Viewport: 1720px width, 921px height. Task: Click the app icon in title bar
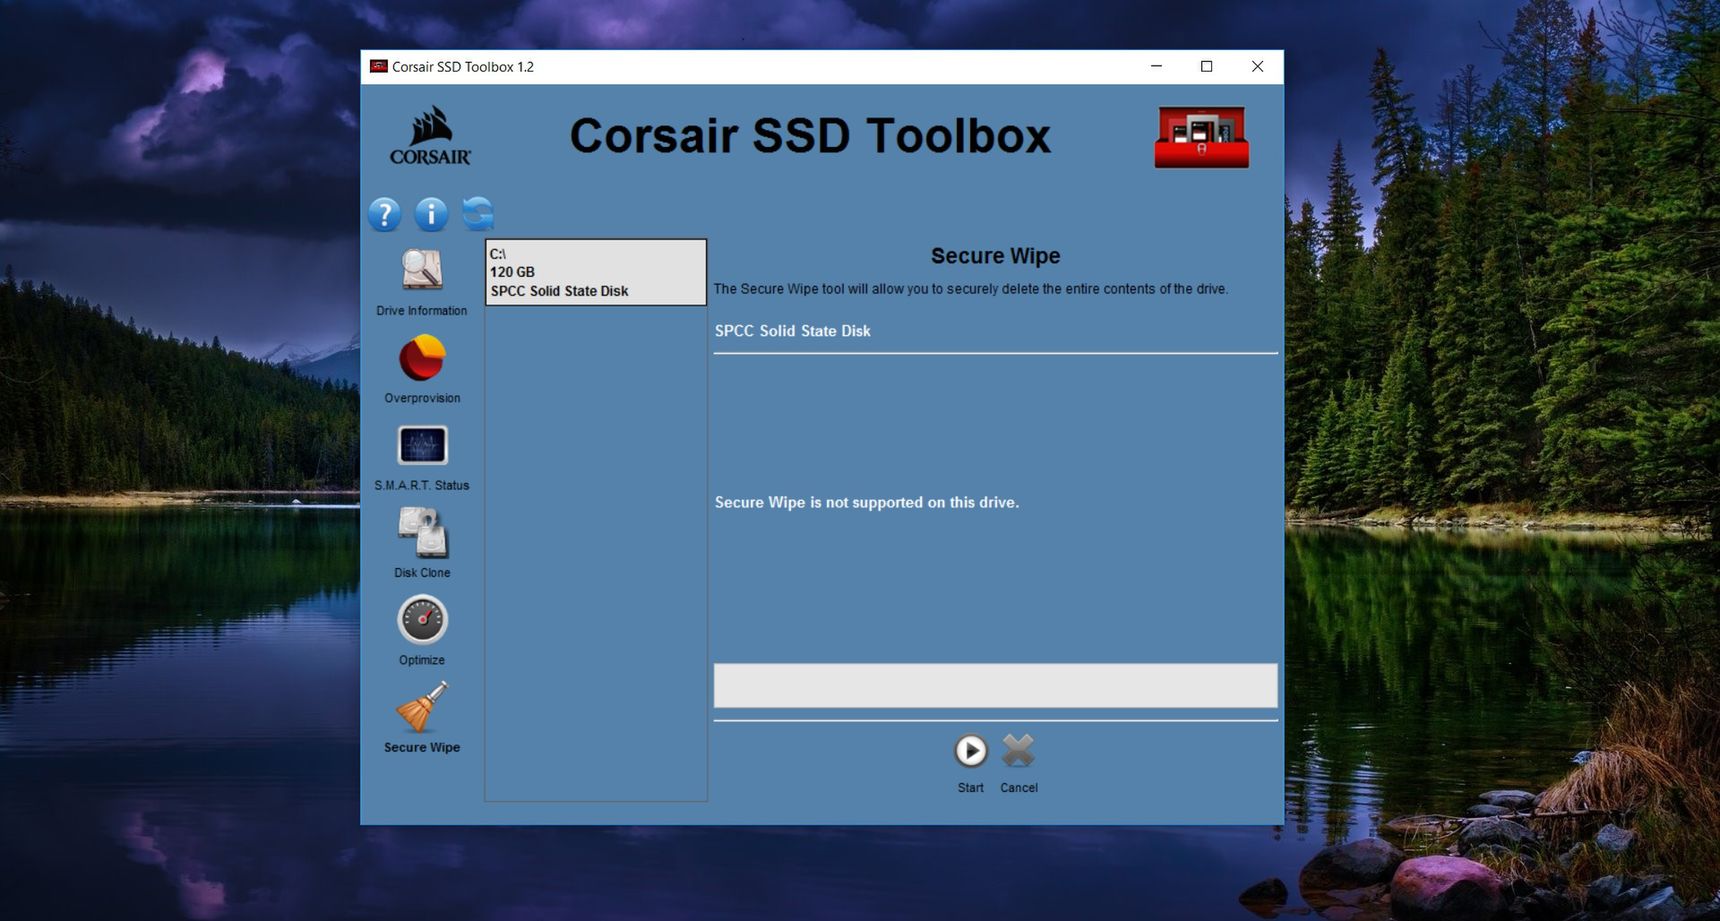pos(378,67)
